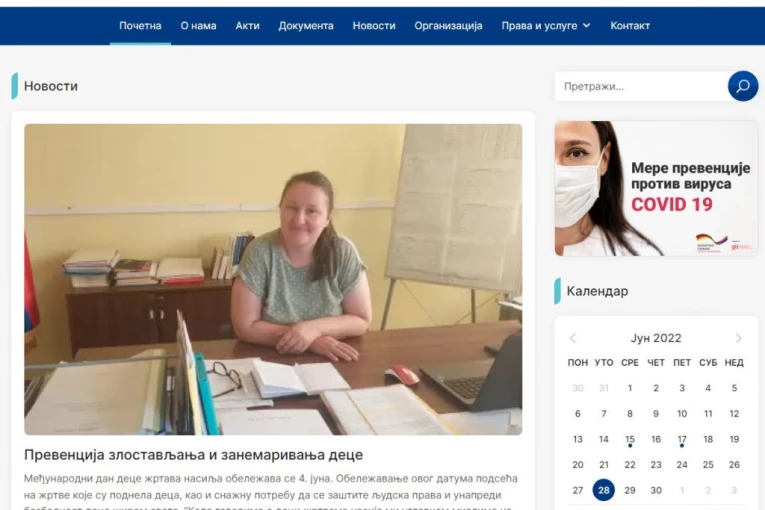765x510 pixels.
Task: Select highlighted date 28 in calendar
Action: click(603, 490)
